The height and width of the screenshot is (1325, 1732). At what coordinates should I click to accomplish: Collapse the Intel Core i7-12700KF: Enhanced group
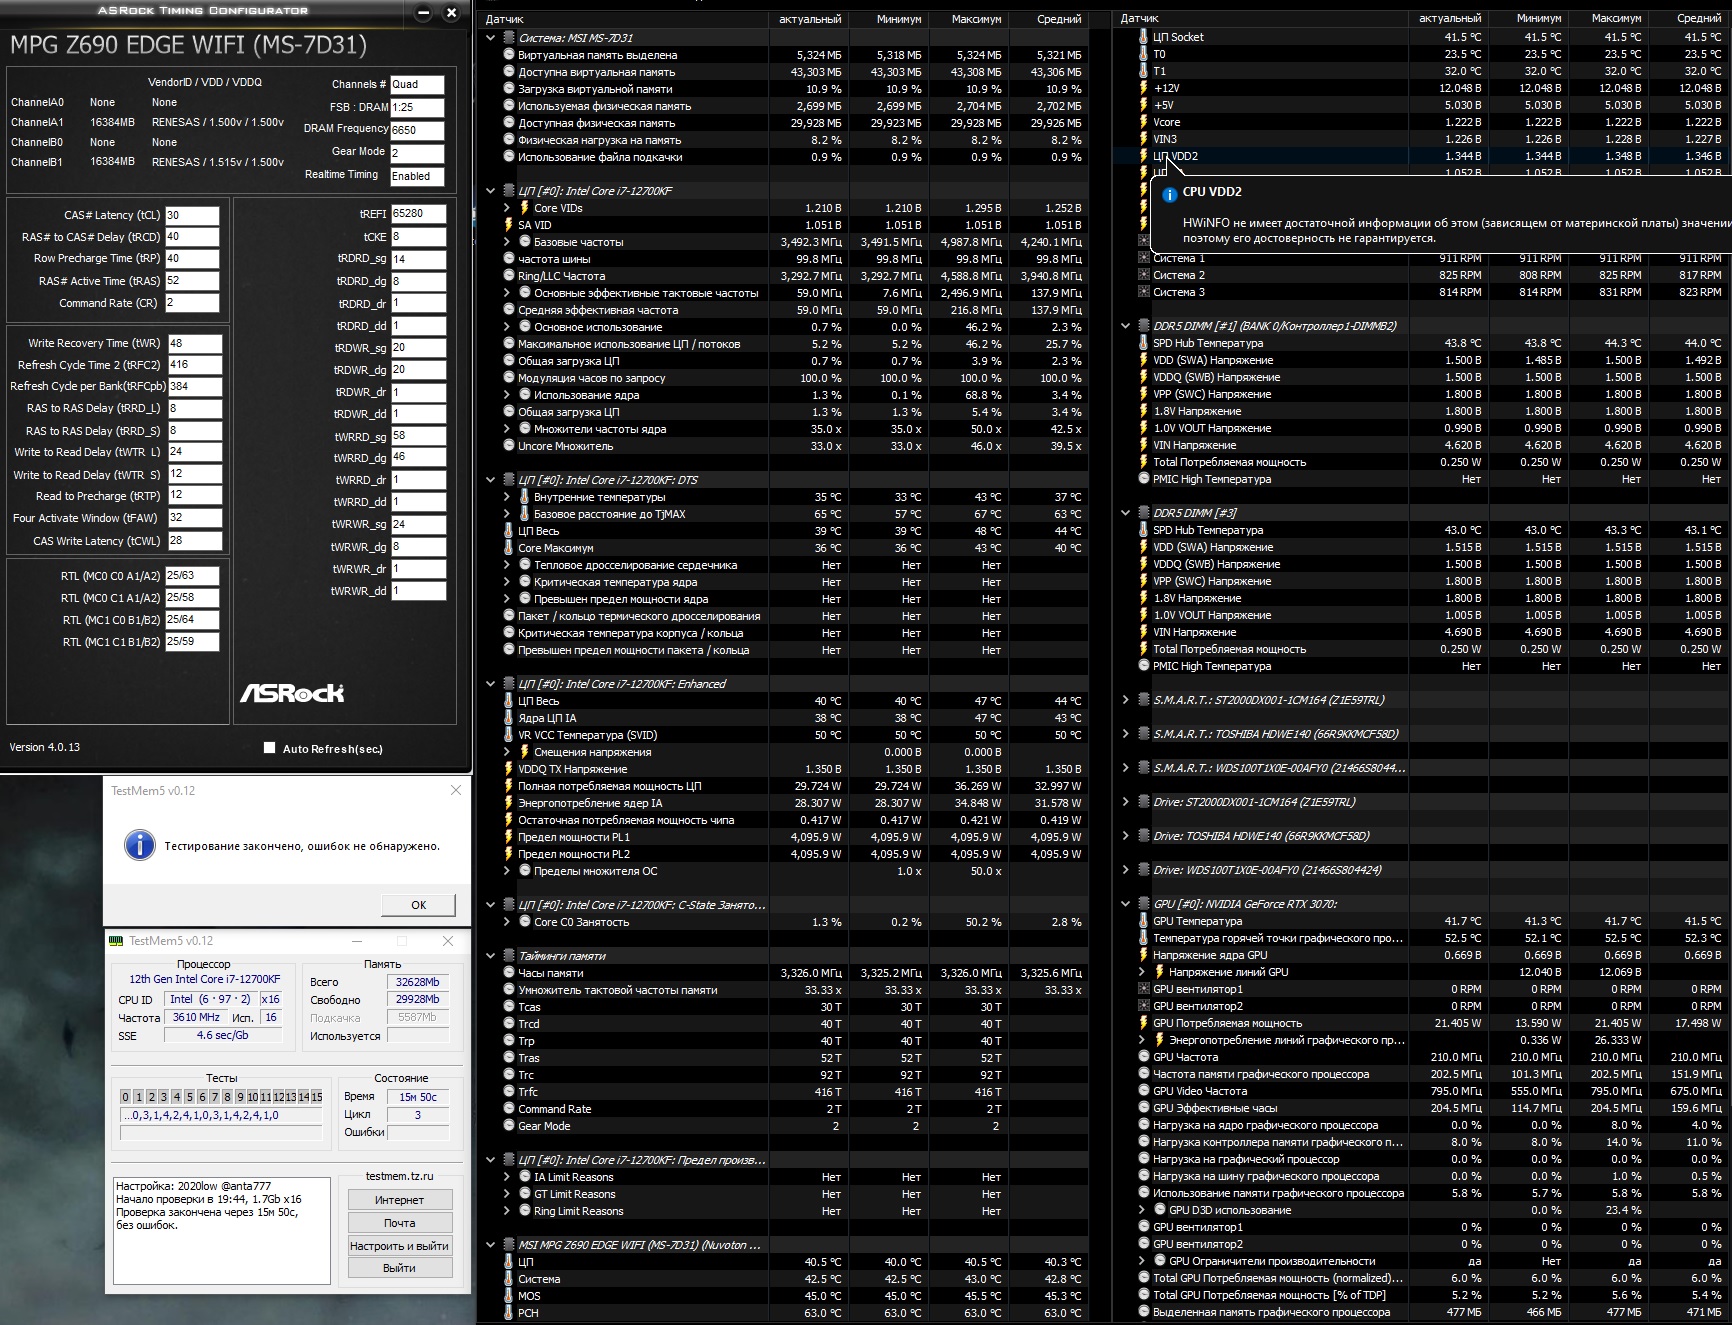(490, 684)
